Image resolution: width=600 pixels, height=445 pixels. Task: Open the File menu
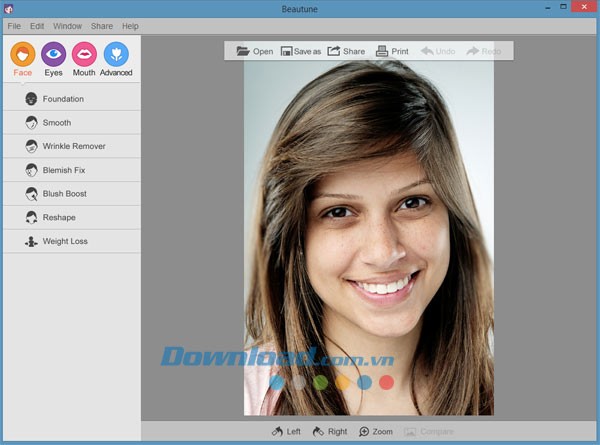point(14,26)
